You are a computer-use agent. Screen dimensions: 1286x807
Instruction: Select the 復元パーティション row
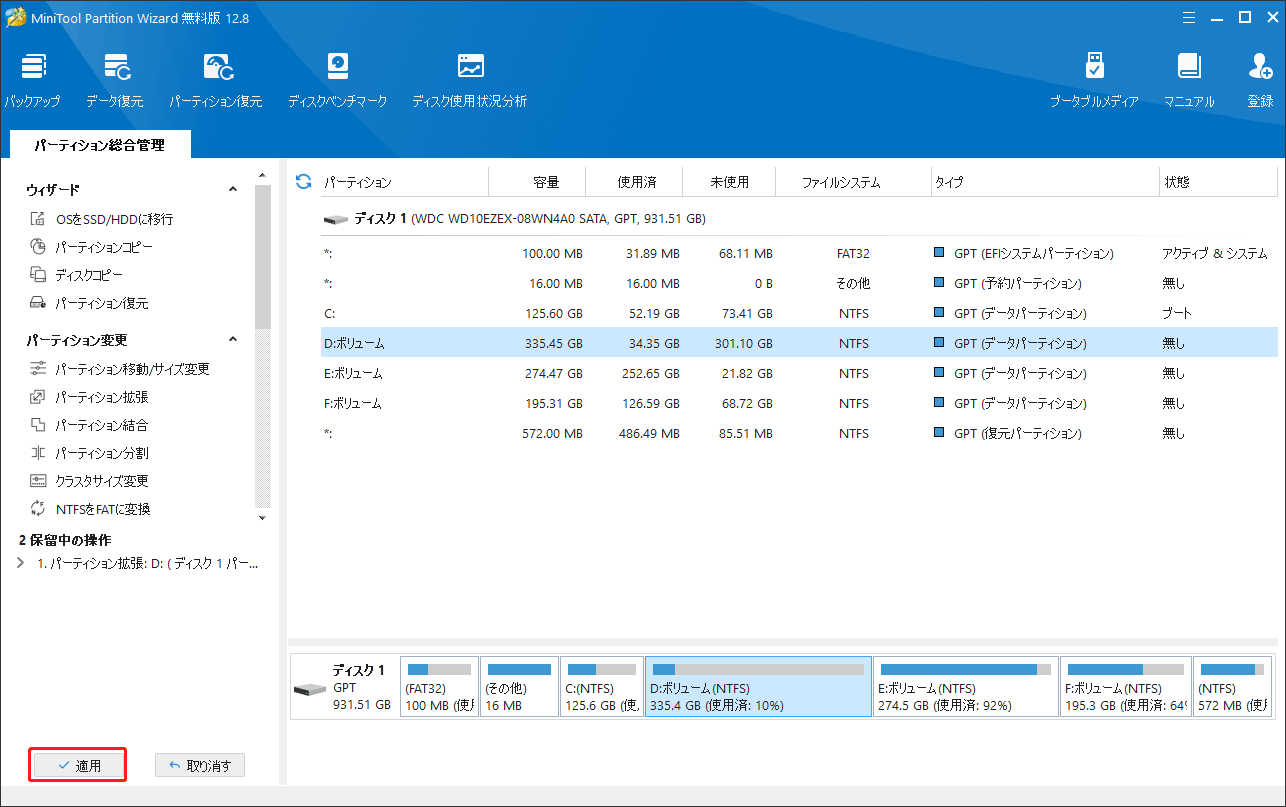799,434
